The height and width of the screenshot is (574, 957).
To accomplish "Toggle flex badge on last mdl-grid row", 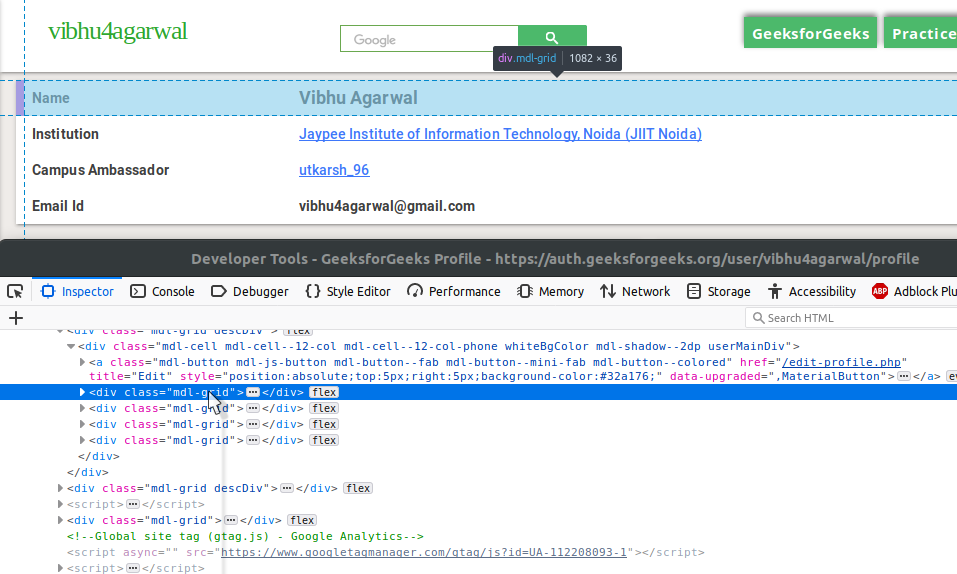I will click(x=302, y=520).
